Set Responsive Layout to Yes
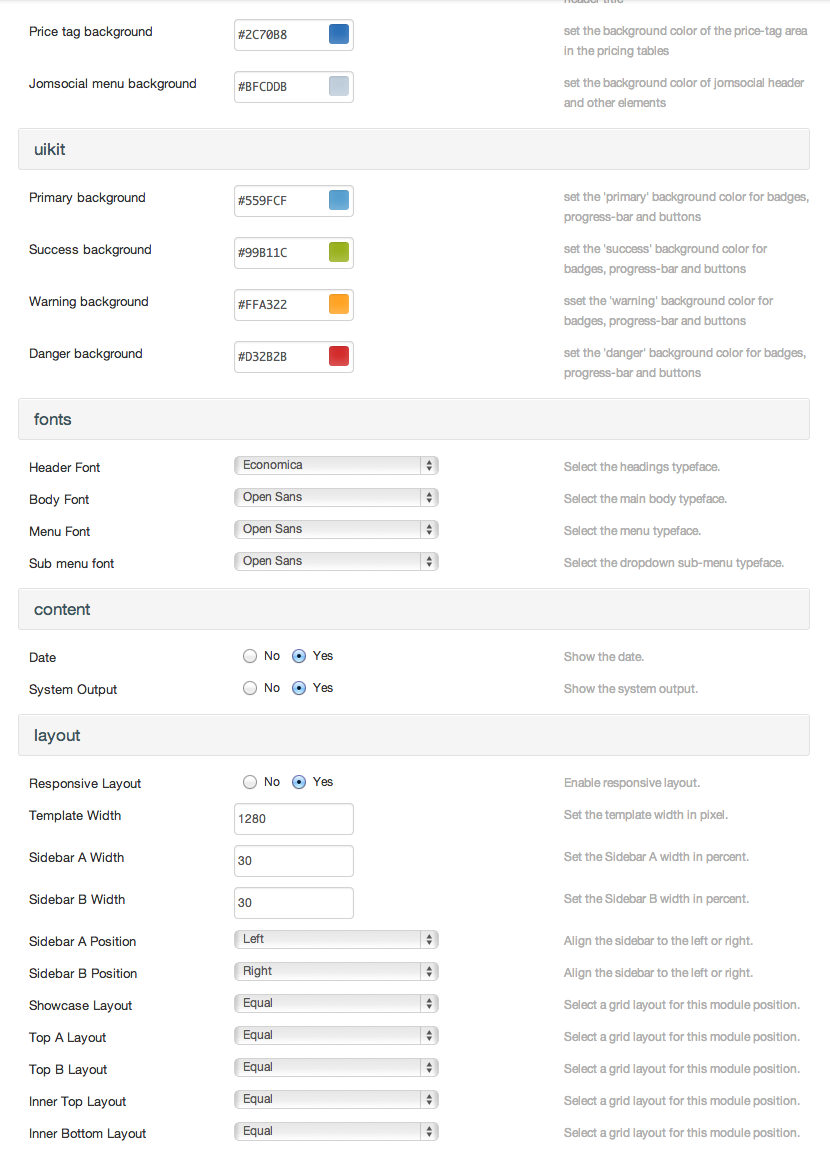Viewport: 830px width, 1150px height. 299,782
